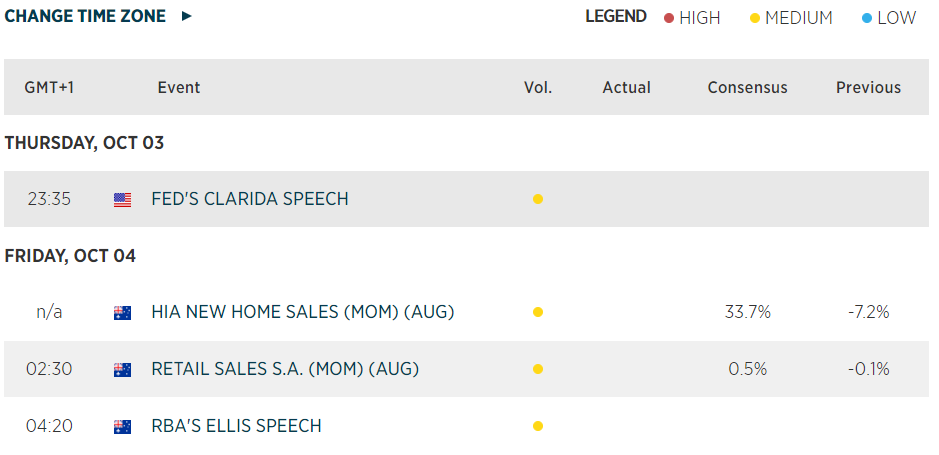Expand the Change Time Zone arrow
The width and height of the screenshot is (939, 455).
tap(186, 17)
